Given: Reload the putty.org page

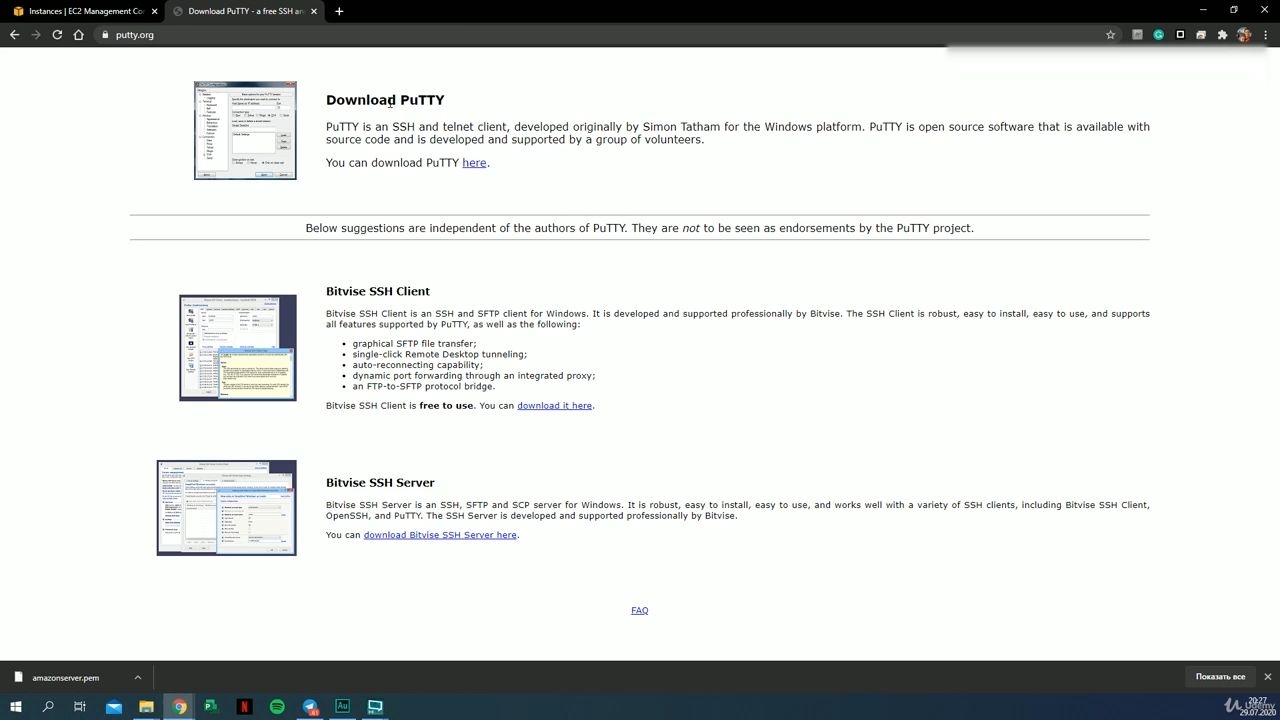Looking at the screenshot, I should [x=57, y=35].
